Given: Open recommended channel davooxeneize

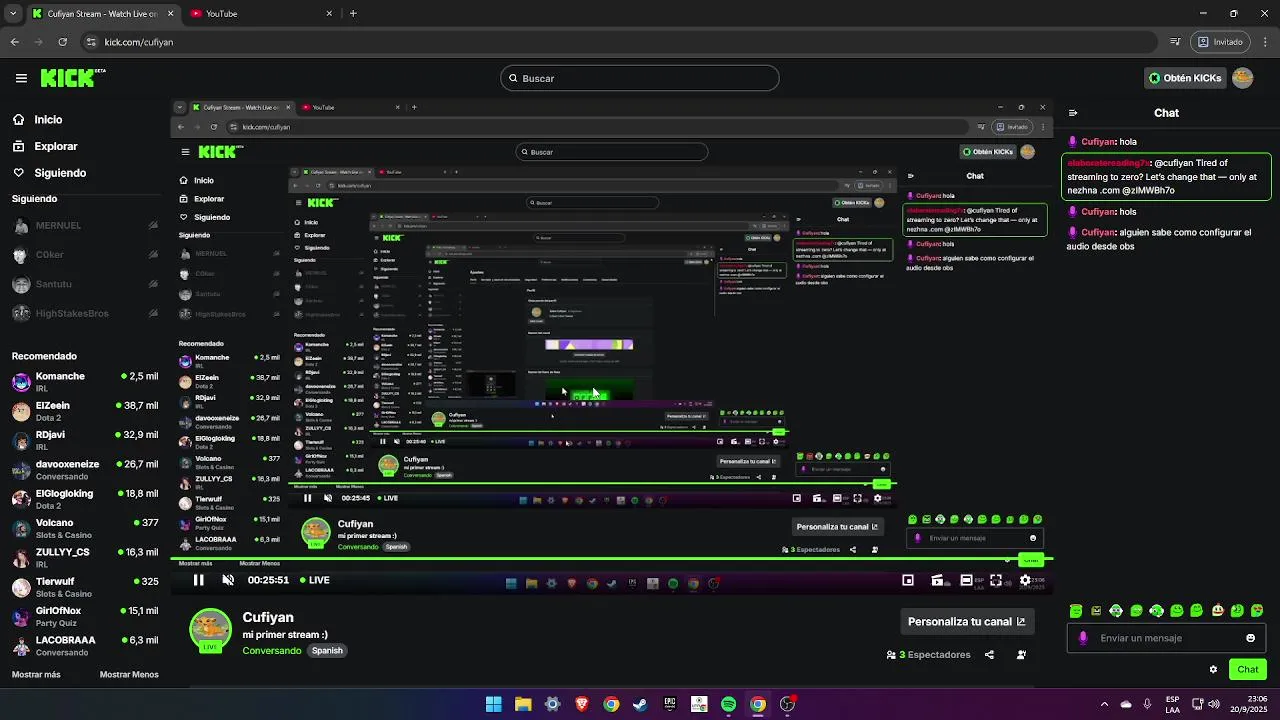Looking at the screenshot, I should [85, 470].
